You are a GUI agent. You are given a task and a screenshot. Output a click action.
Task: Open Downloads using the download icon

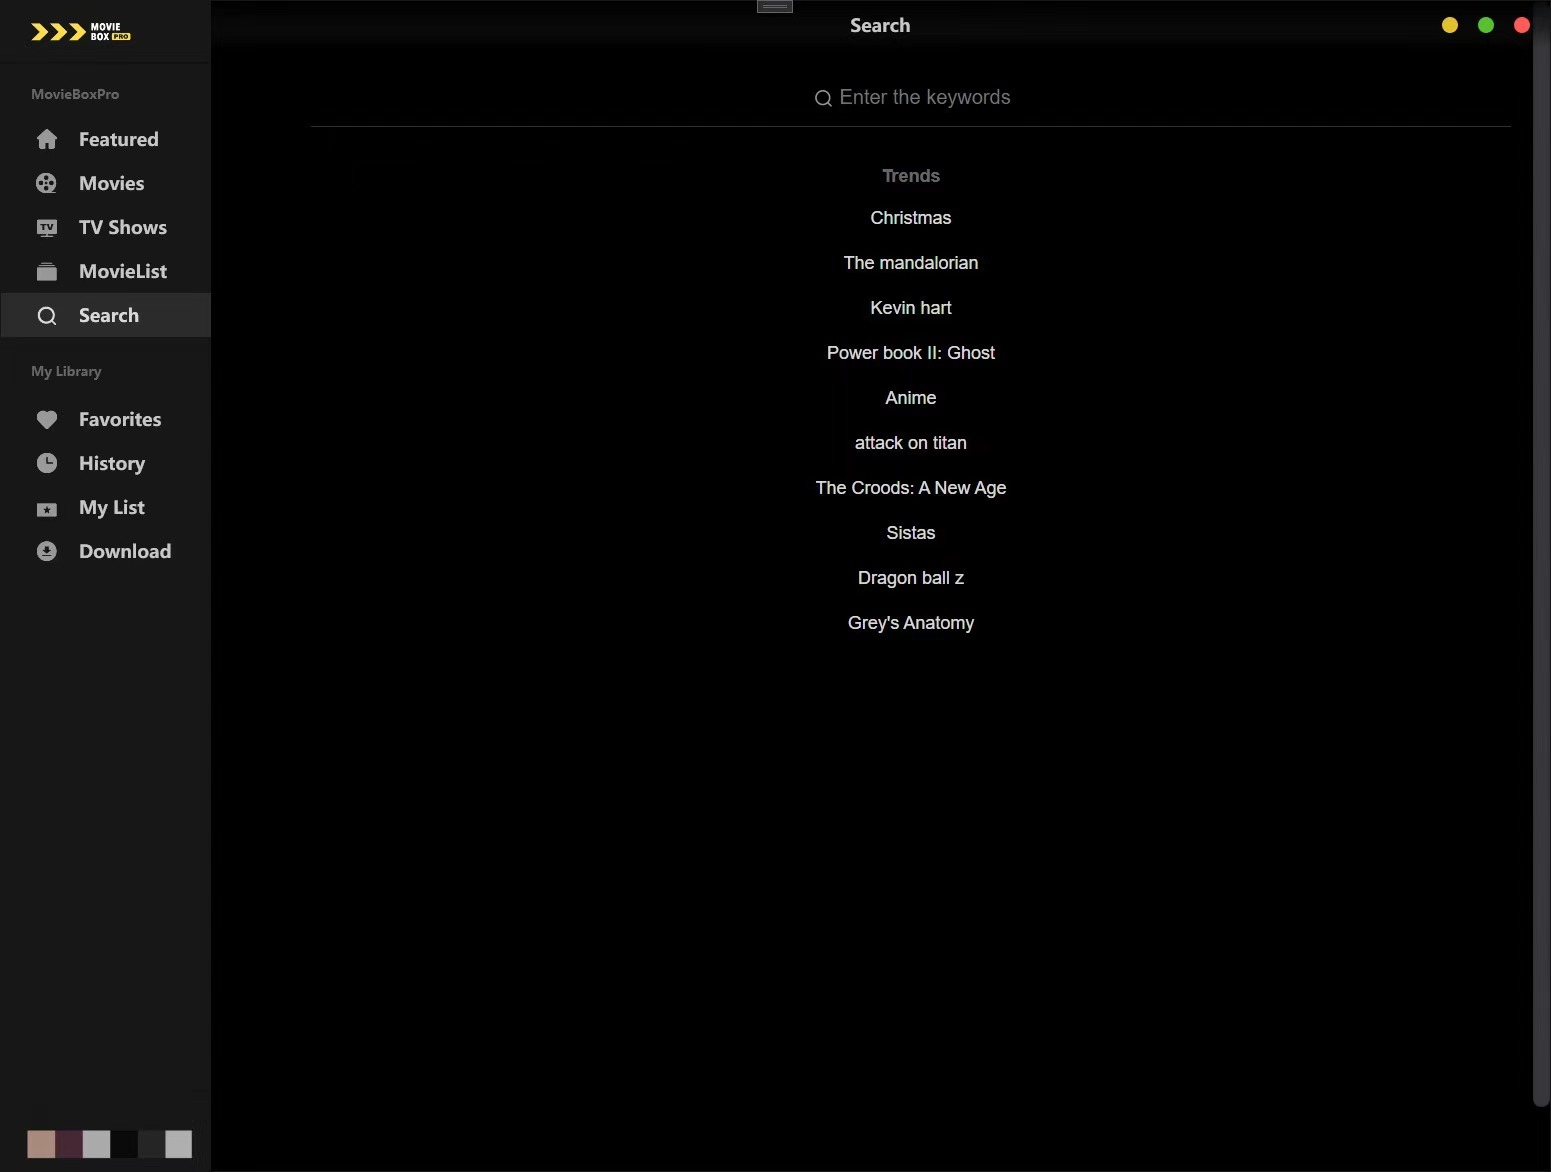tap(47, 551)
